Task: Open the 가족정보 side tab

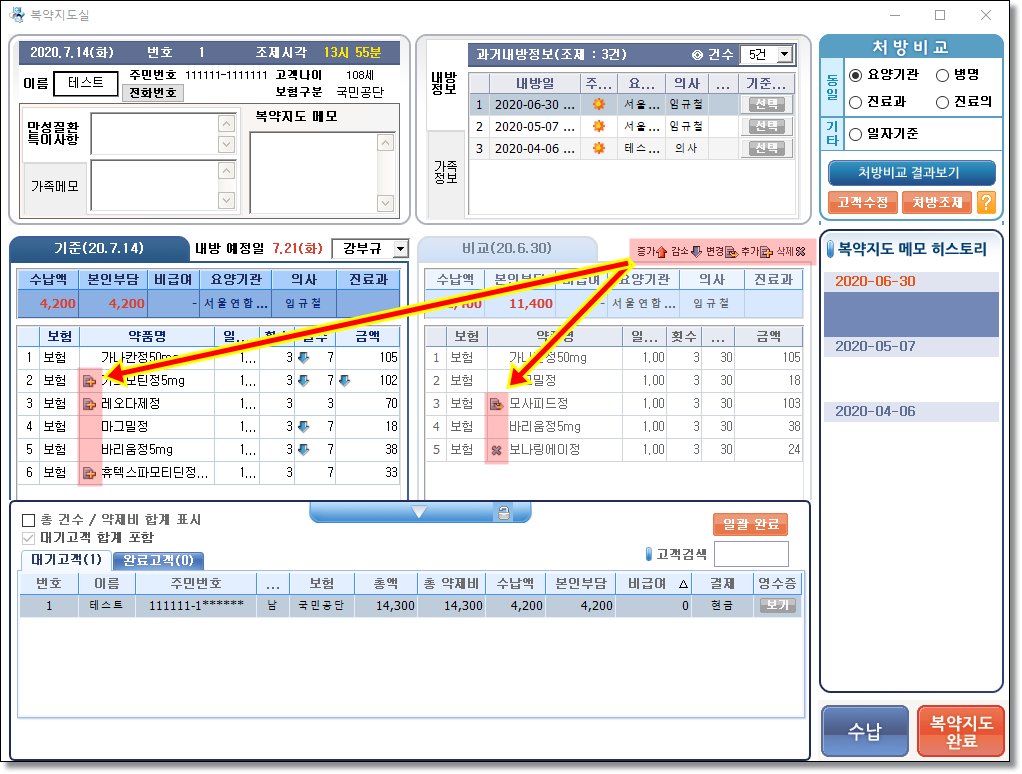Action: click(446, 172)
